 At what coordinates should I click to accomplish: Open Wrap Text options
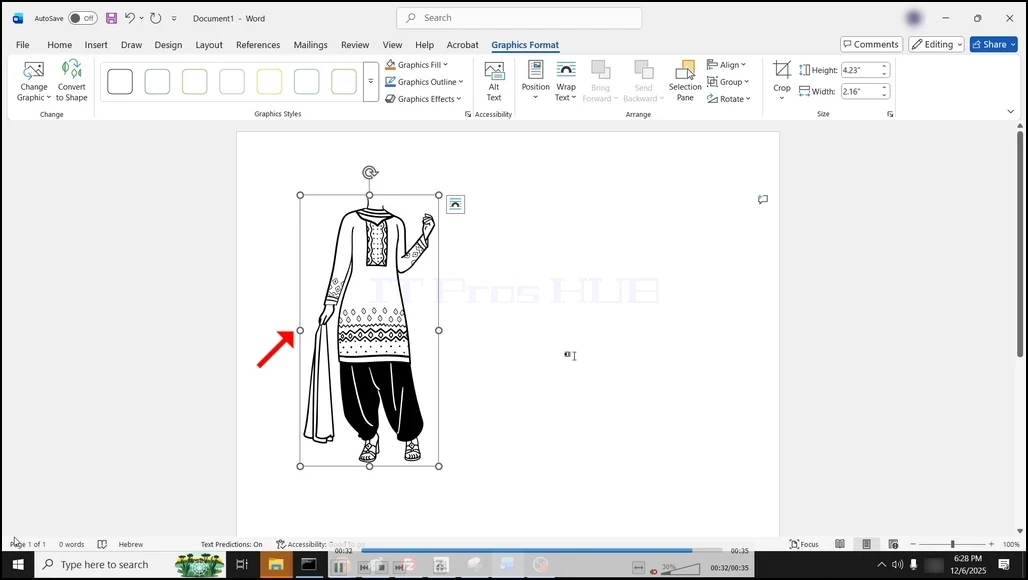click(x=566, y=81)
